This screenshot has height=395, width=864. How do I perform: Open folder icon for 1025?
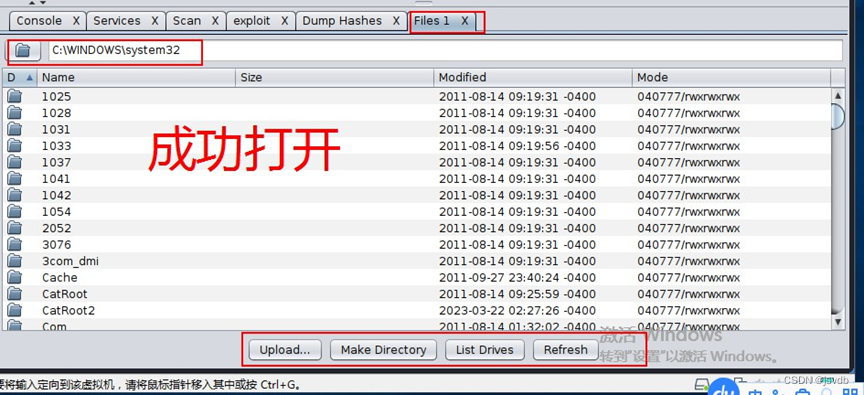14,96
